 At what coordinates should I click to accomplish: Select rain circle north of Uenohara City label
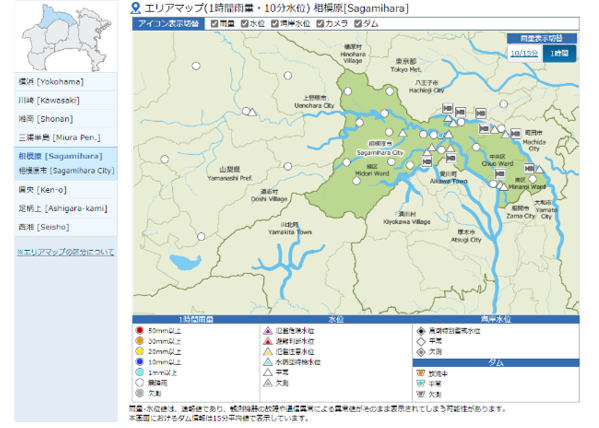[288, 76]
